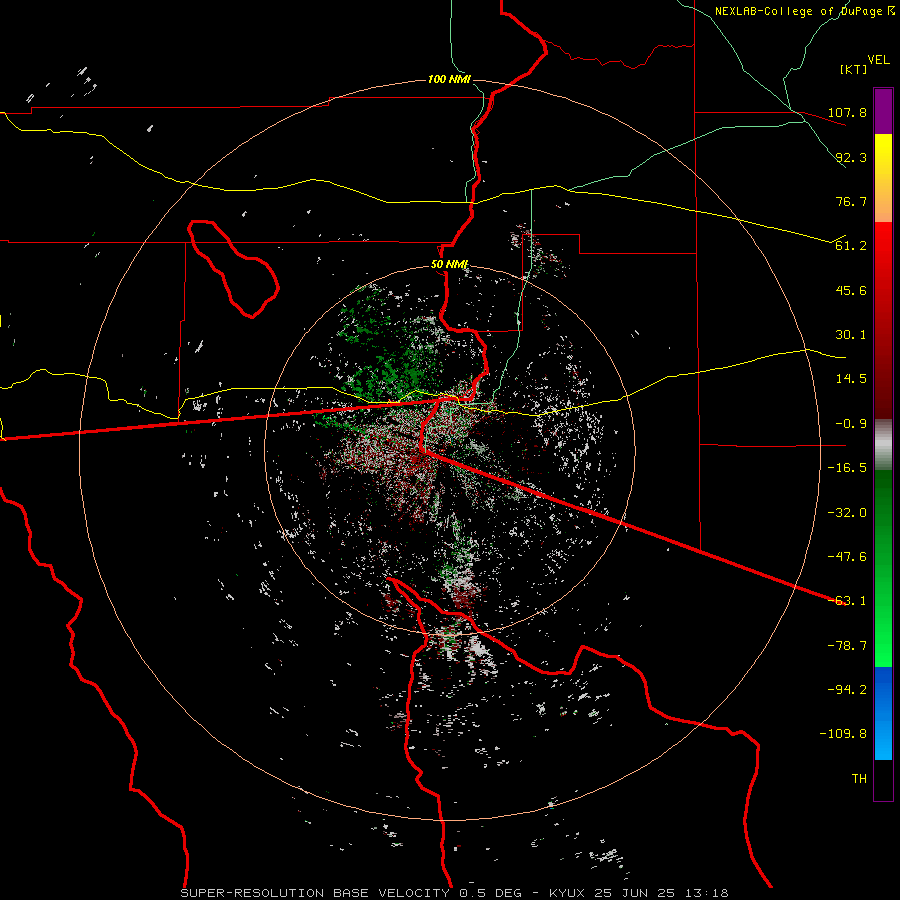Select the -94.2 velocity scale value
The image size is (900, 900).
pos(847,690)
